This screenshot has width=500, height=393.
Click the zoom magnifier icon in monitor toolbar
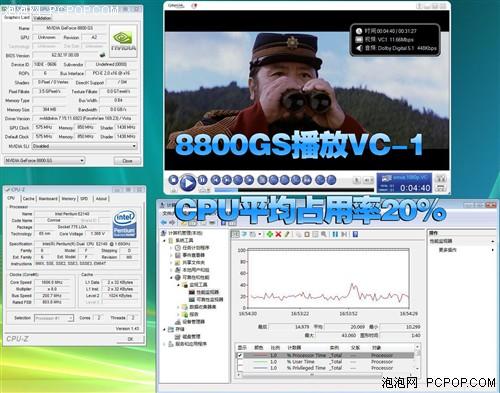(x=323, y=234)
